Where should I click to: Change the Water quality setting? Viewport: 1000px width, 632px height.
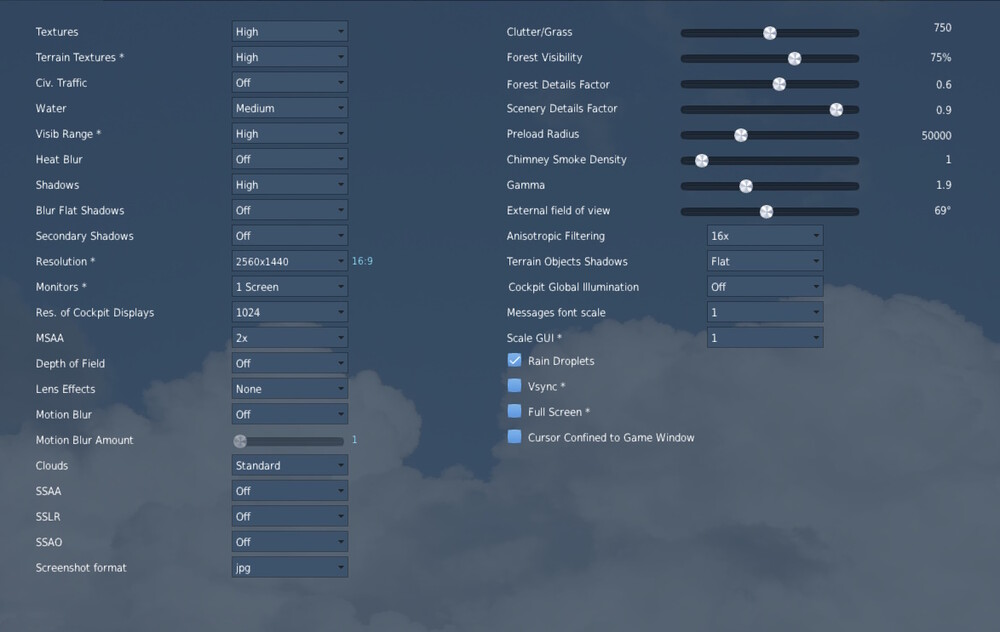(289, 107)
